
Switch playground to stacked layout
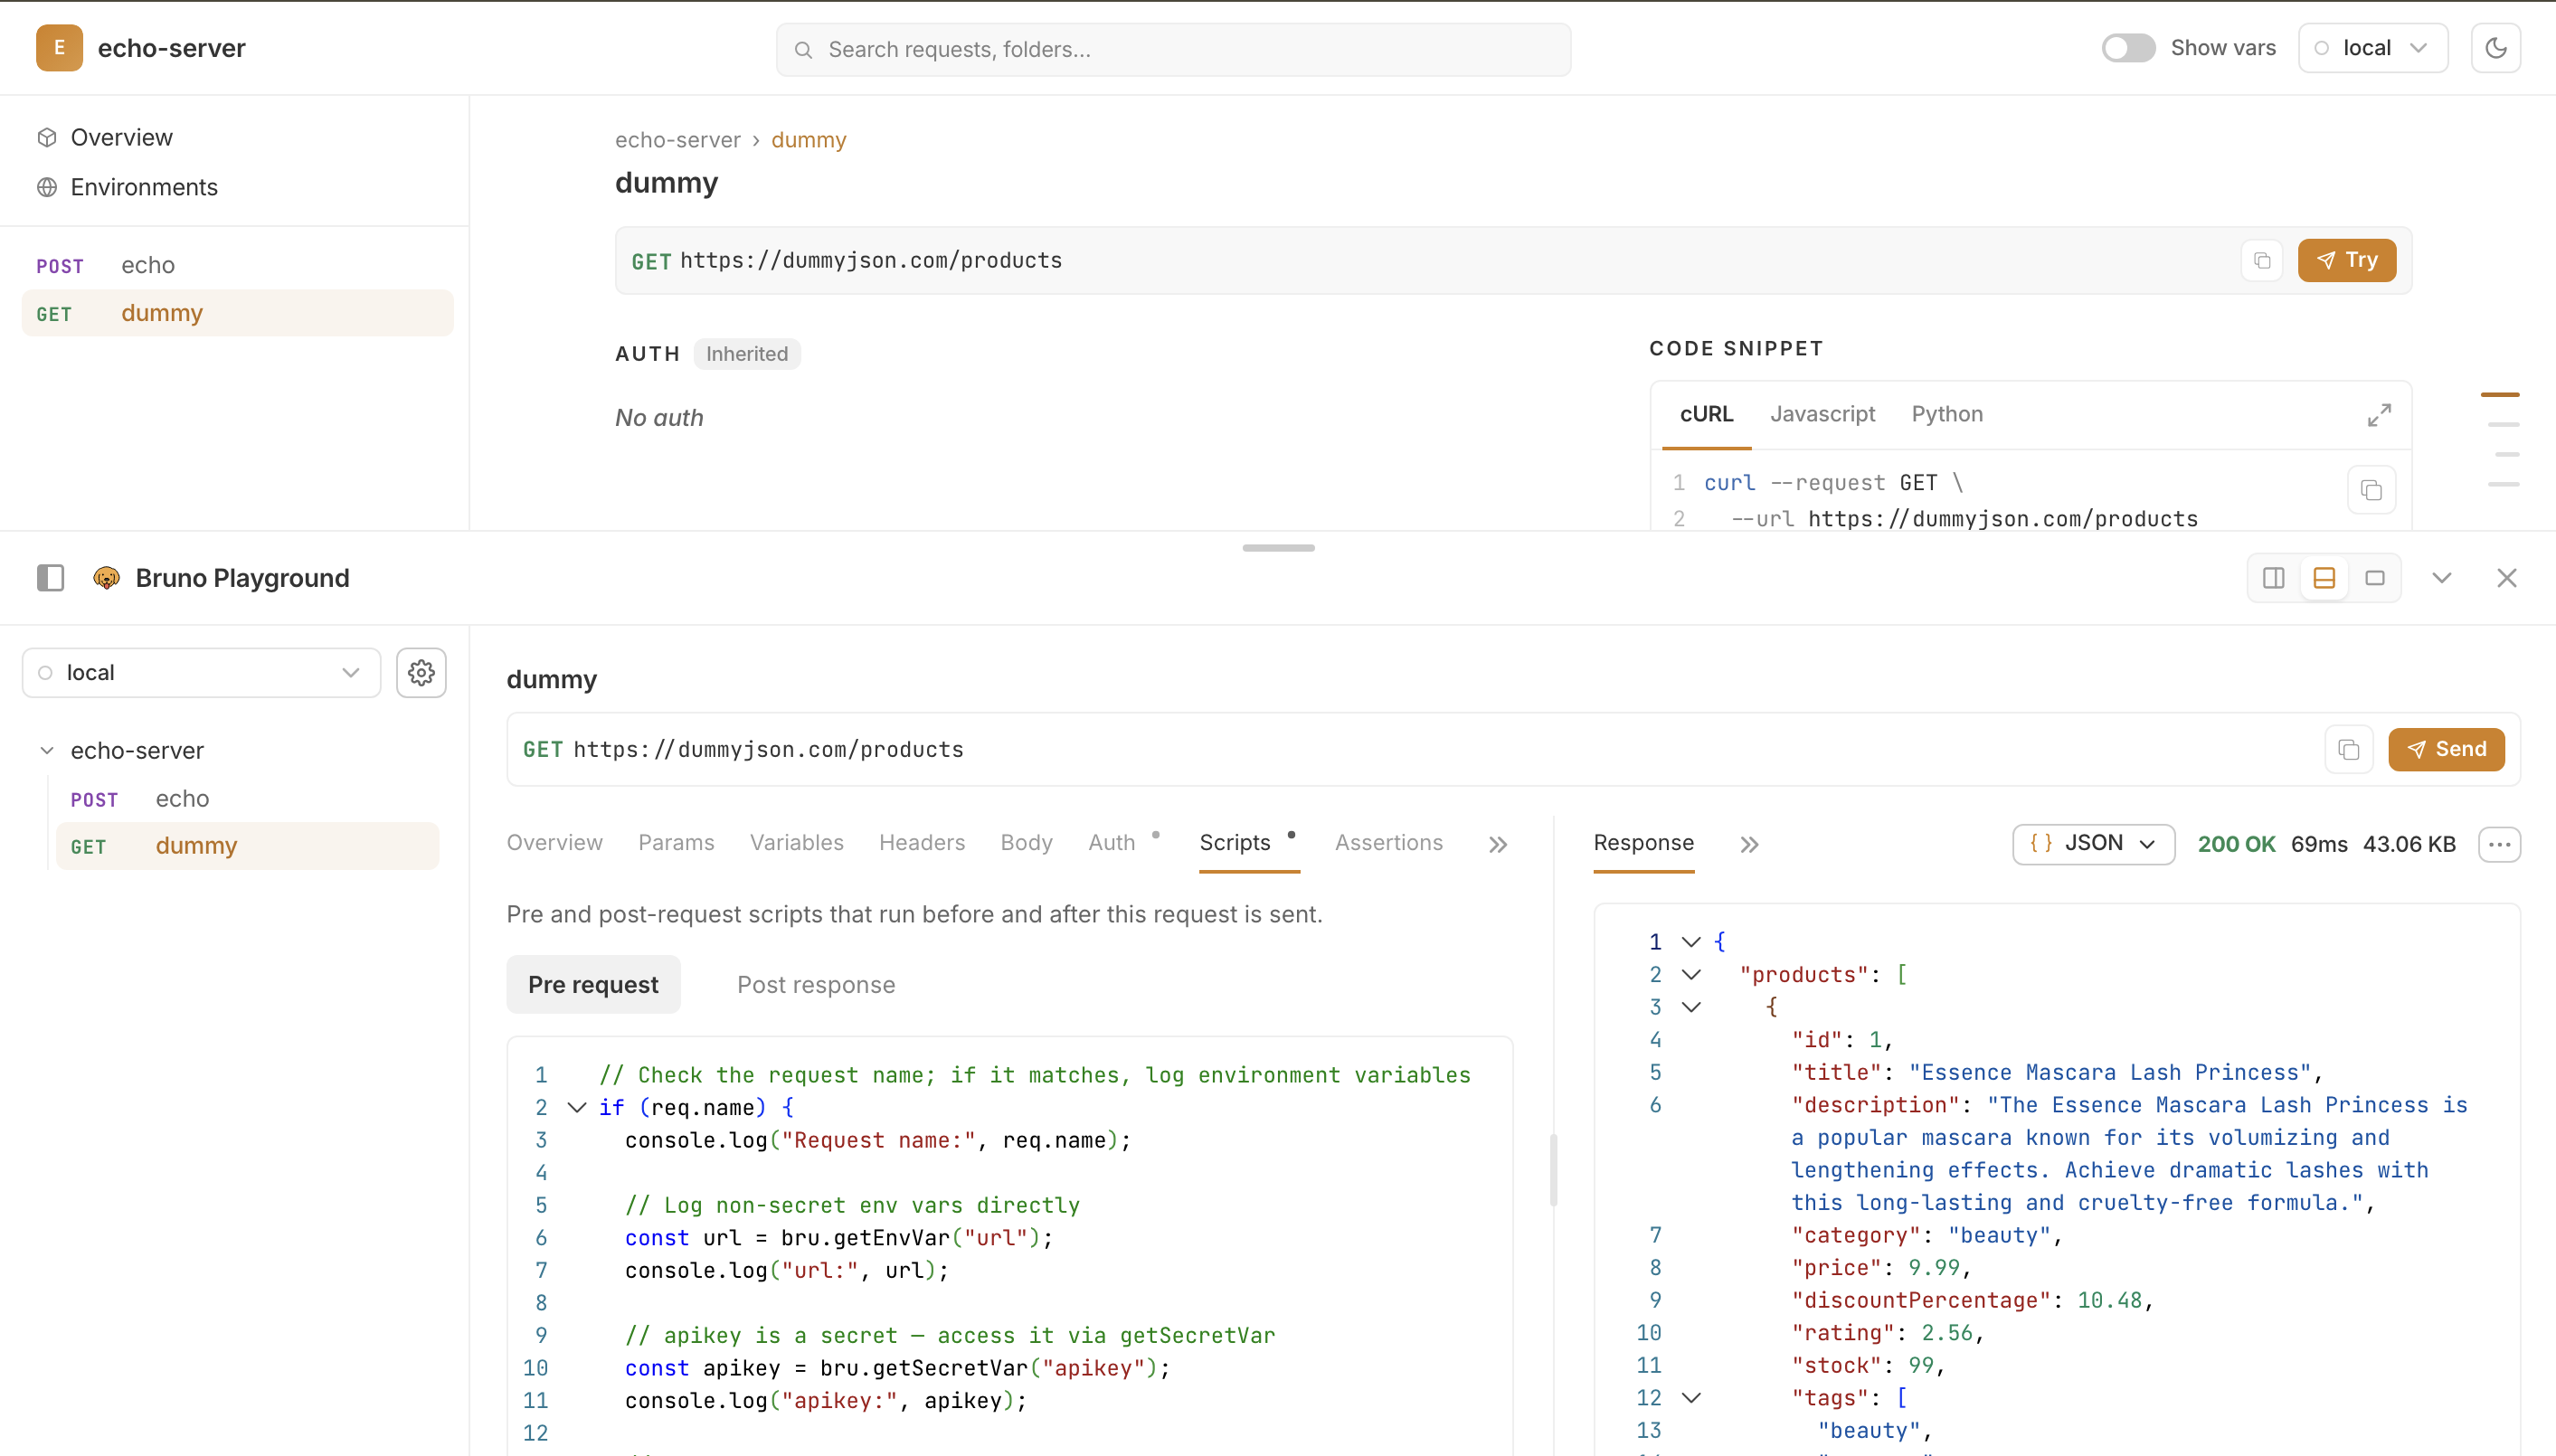point(2324,578)
